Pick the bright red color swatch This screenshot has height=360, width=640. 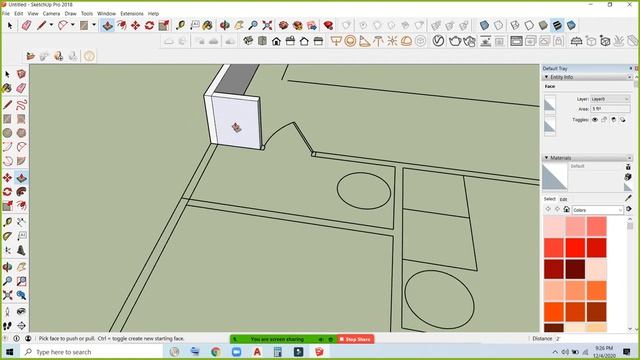point(575,248)
